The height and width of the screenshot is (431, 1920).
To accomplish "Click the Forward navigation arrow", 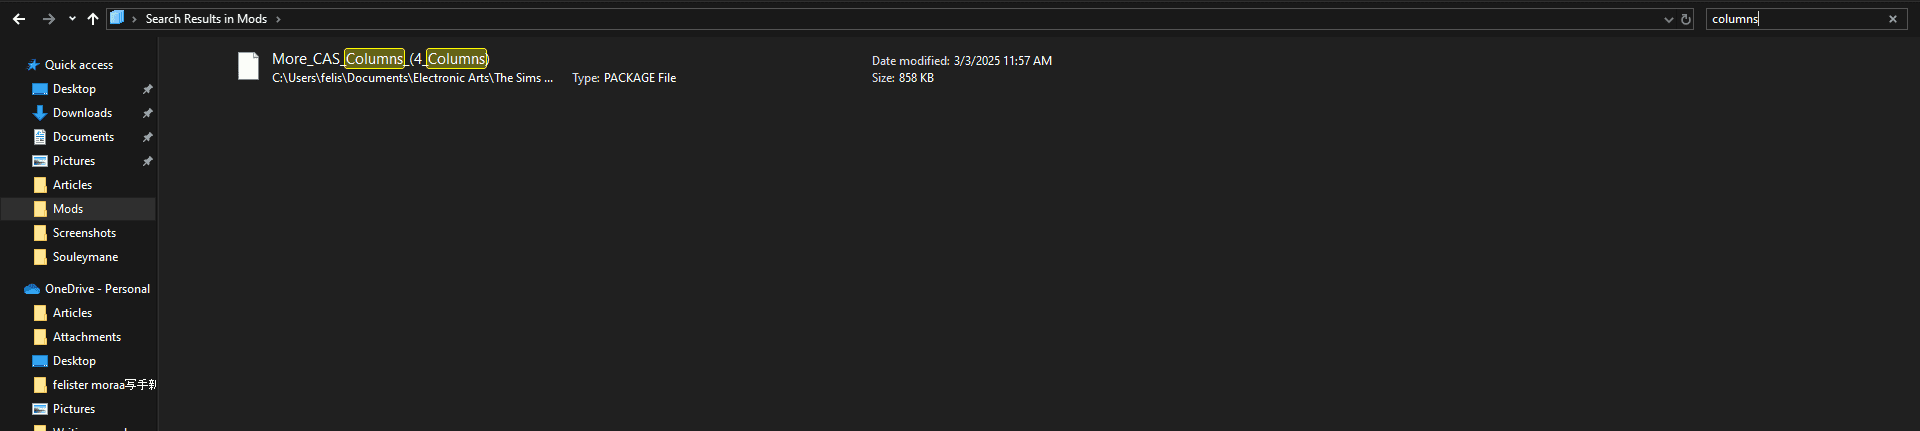I will (x=48, y=19).
